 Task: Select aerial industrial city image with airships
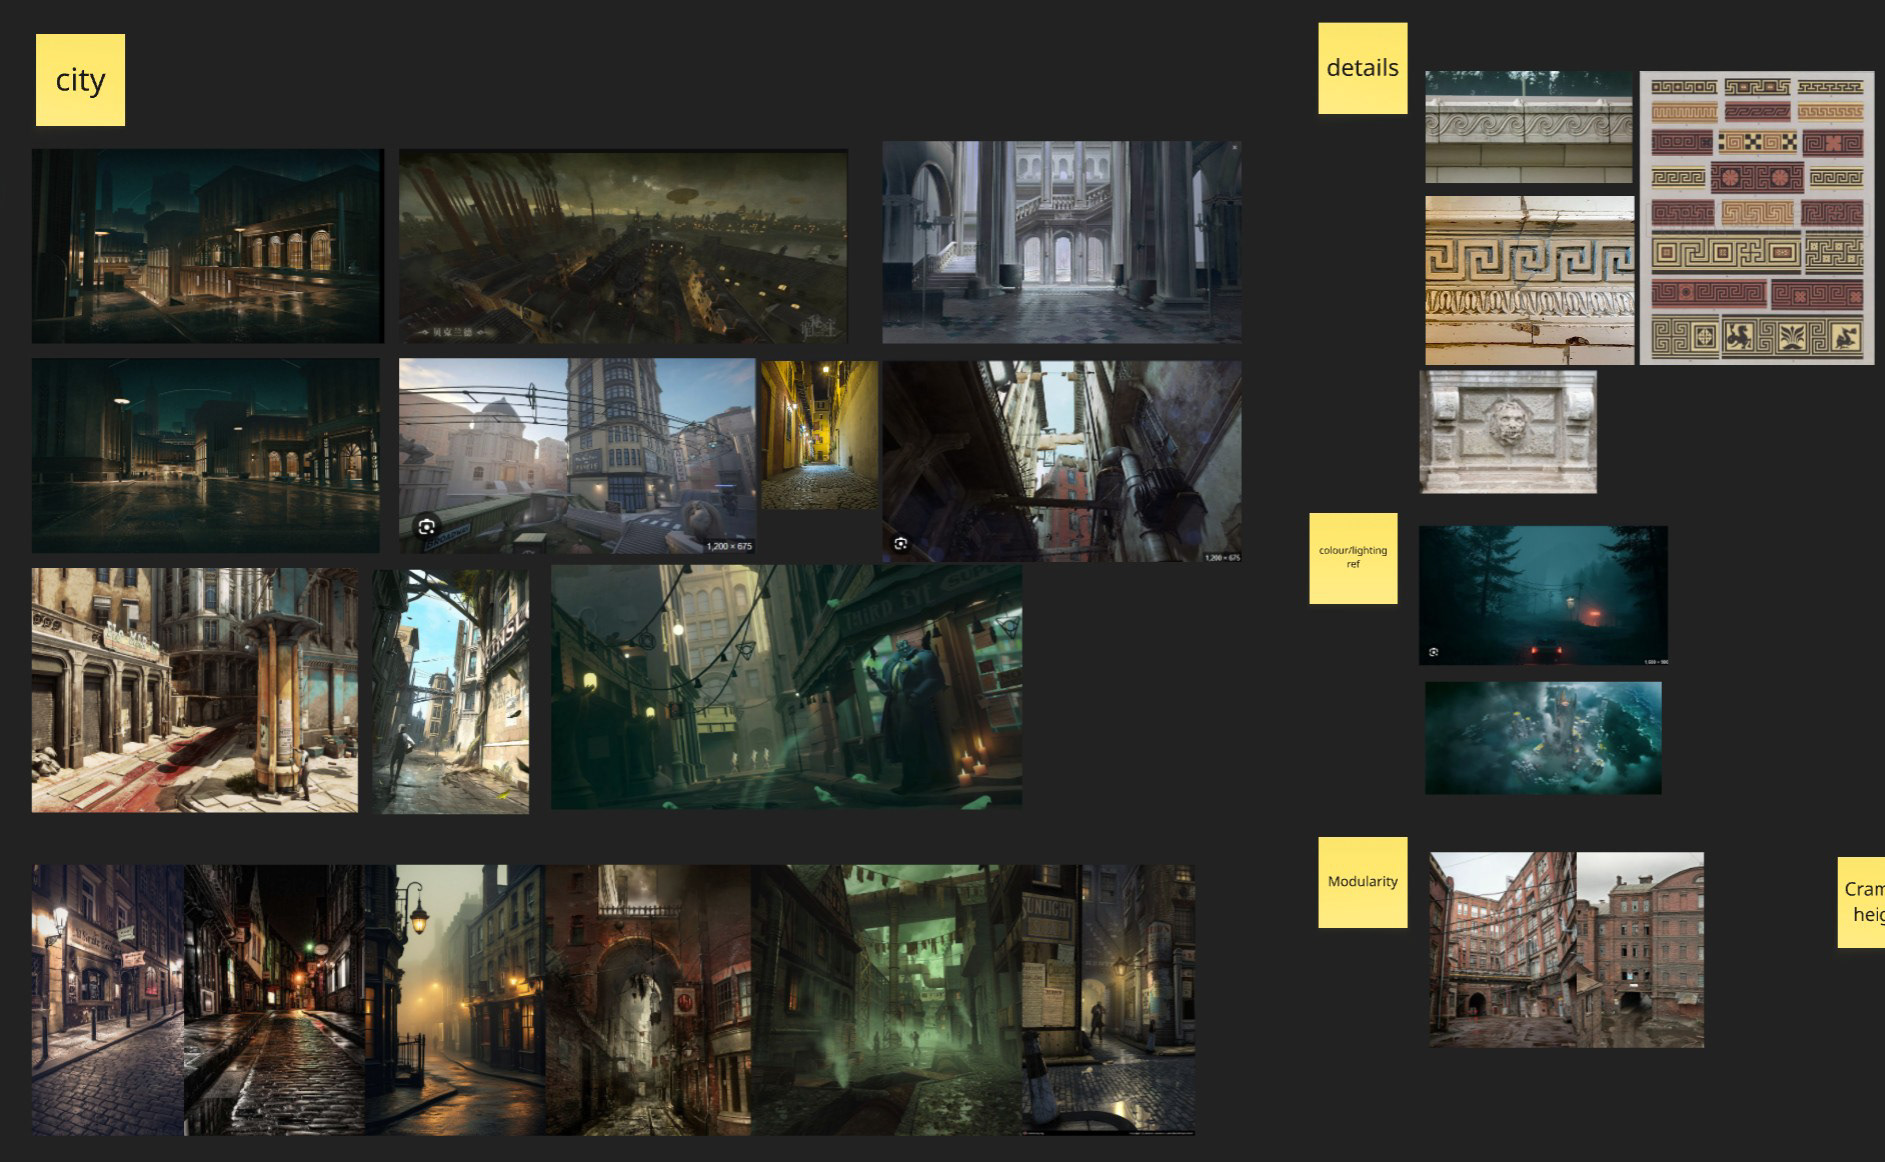coord(623,246)
